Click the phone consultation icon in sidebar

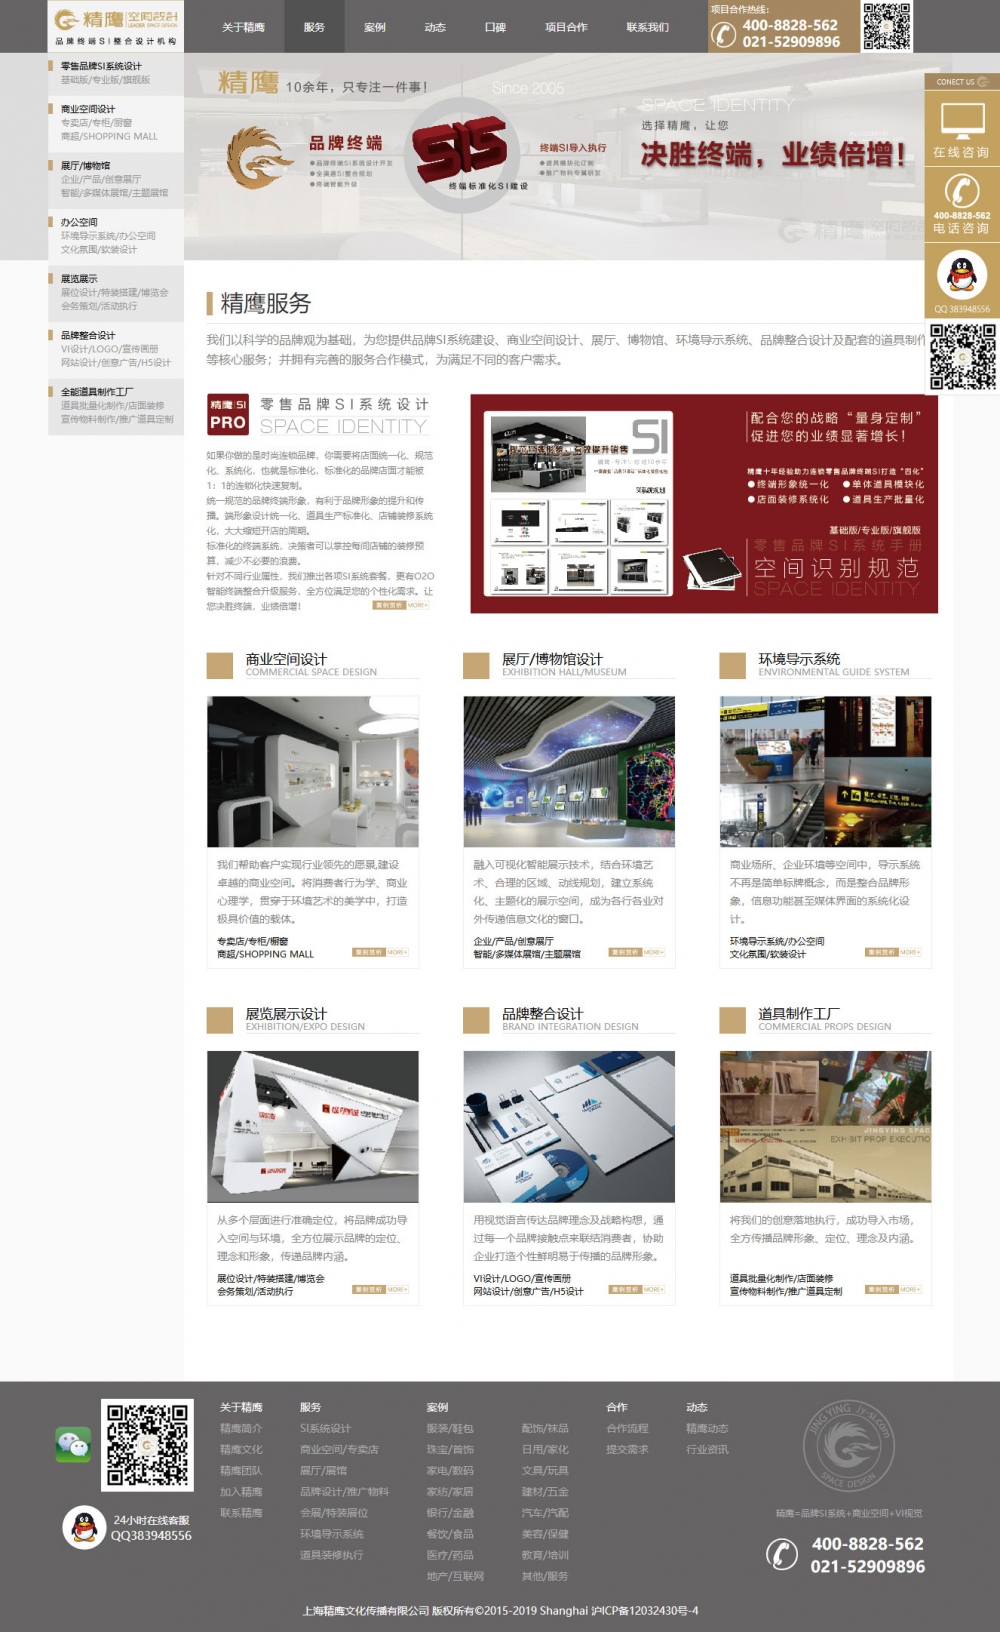(961, 191)
